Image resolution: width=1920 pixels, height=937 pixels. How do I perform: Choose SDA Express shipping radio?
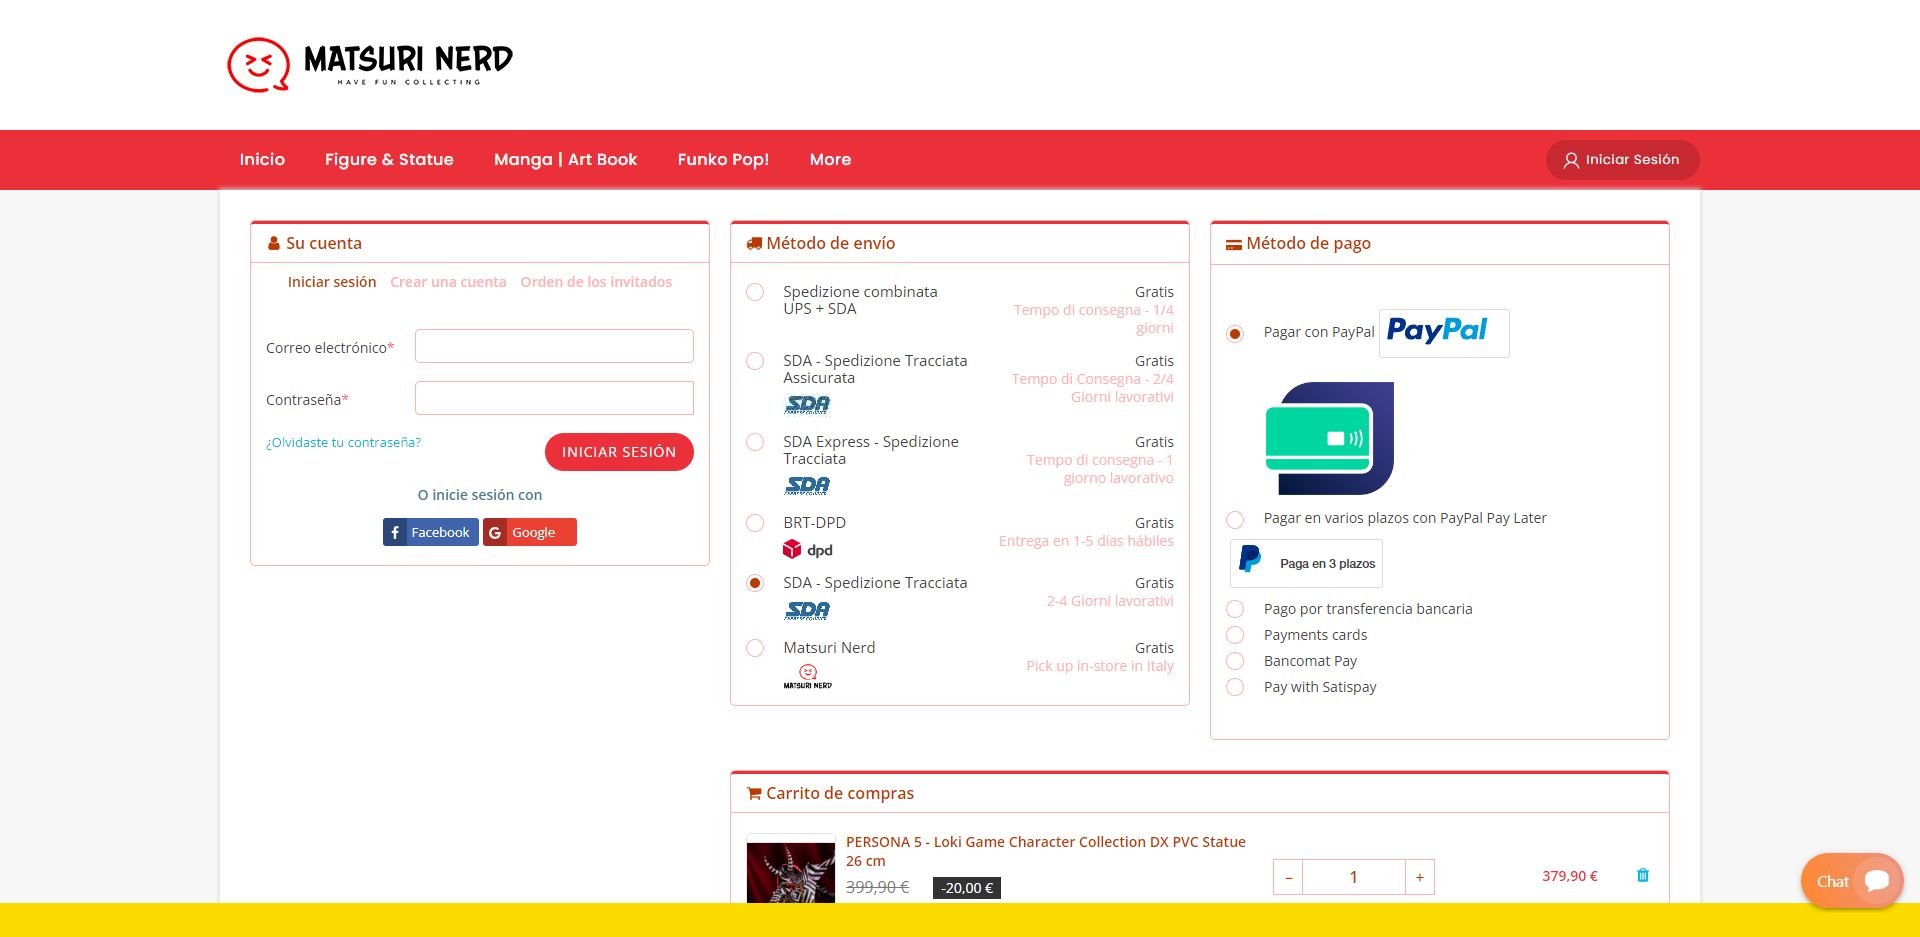pyautogui.click(x=755, y=442)
